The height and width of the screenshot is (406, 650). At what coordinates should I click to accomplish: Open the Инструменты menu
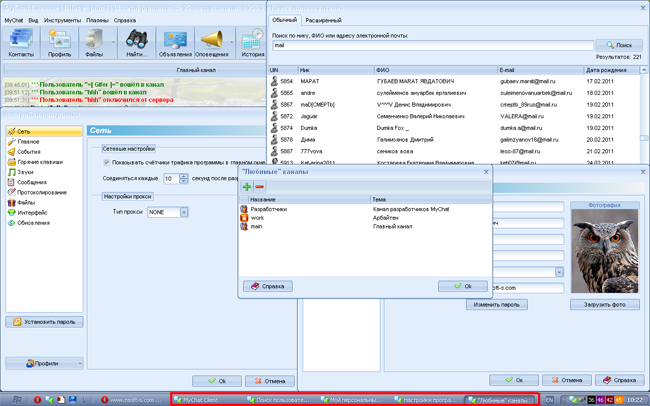[x=62, y=20]
